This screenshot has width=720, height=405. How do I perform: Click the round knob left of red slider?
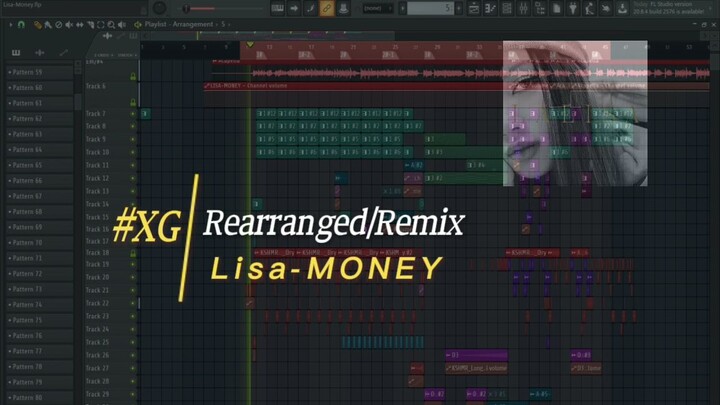159,8
